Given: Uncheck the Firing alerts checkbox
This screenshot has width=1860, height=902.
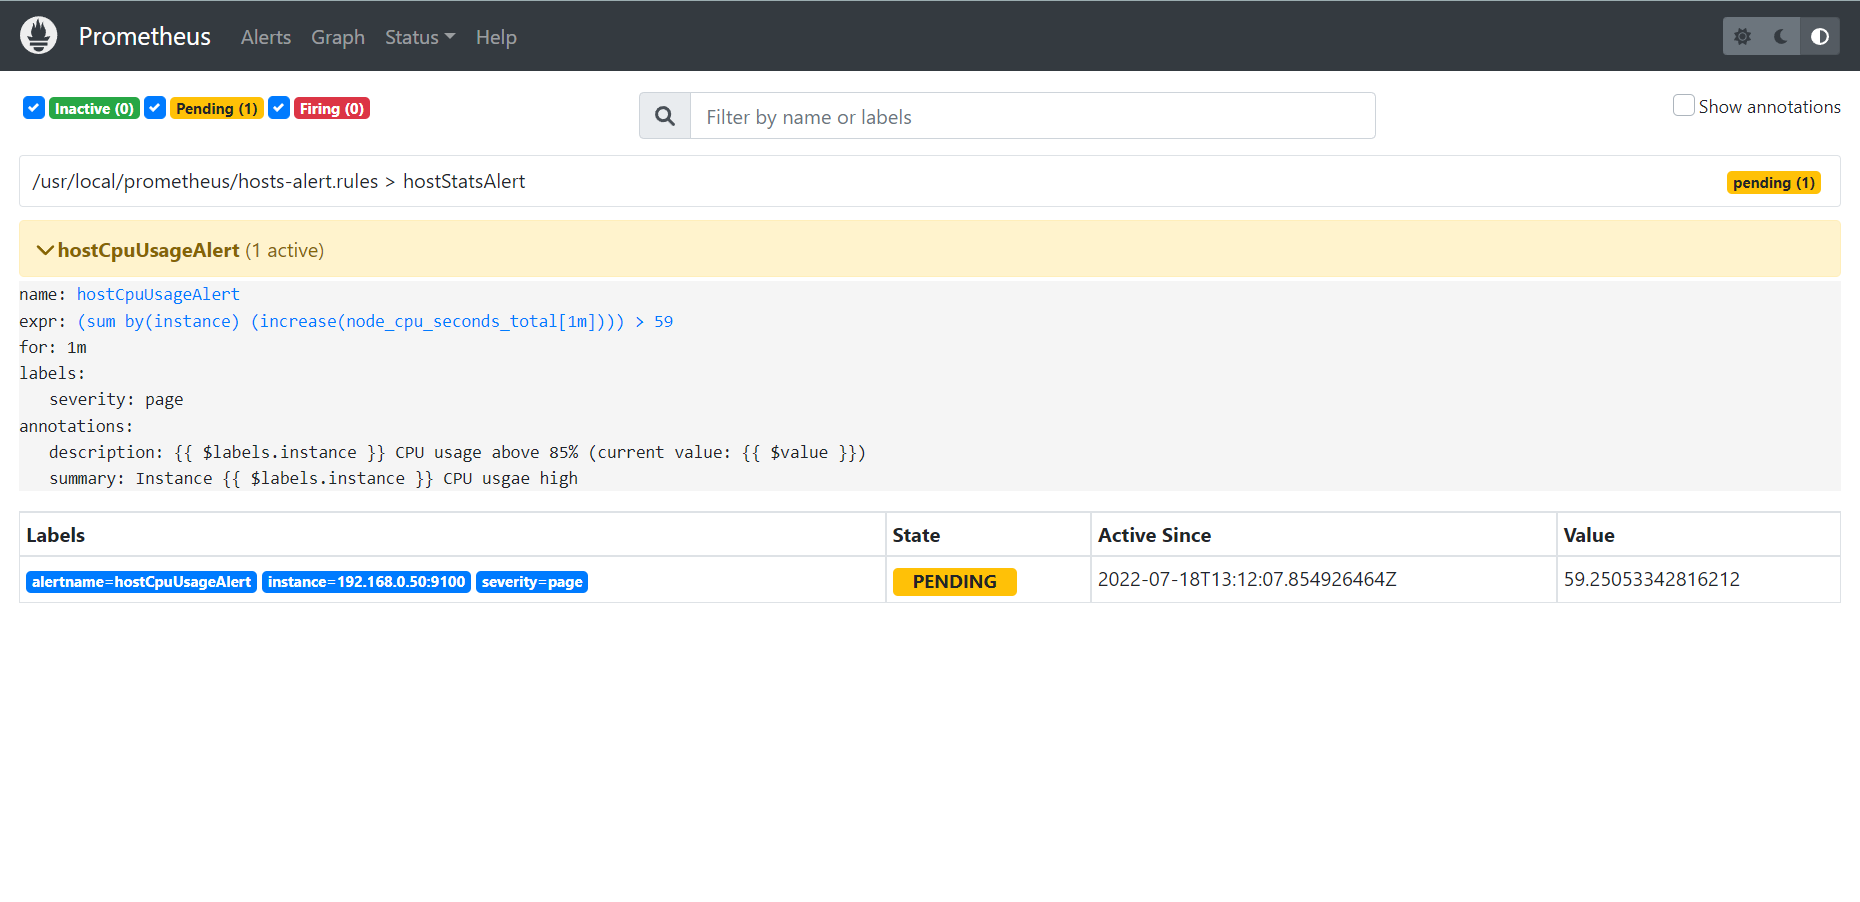Looking at the screenshot, I should pos(279,108).
